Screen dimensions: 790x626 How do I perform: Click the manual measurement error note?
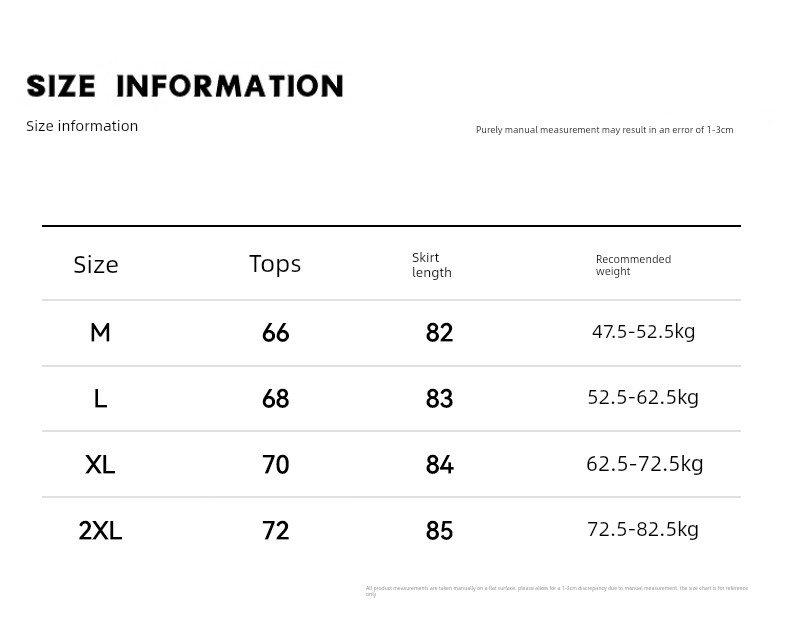click(605, 130)
